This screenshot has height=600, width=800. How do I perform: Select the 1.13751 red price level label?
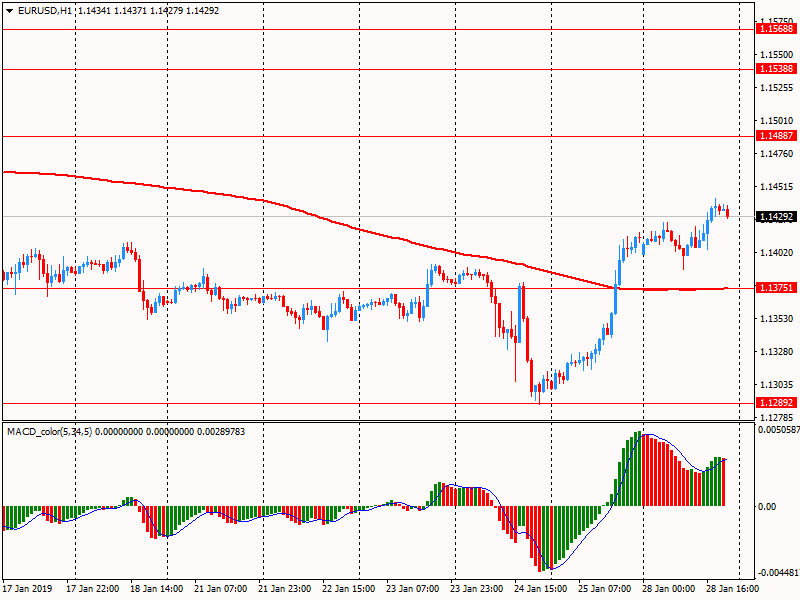pos(777,288)
